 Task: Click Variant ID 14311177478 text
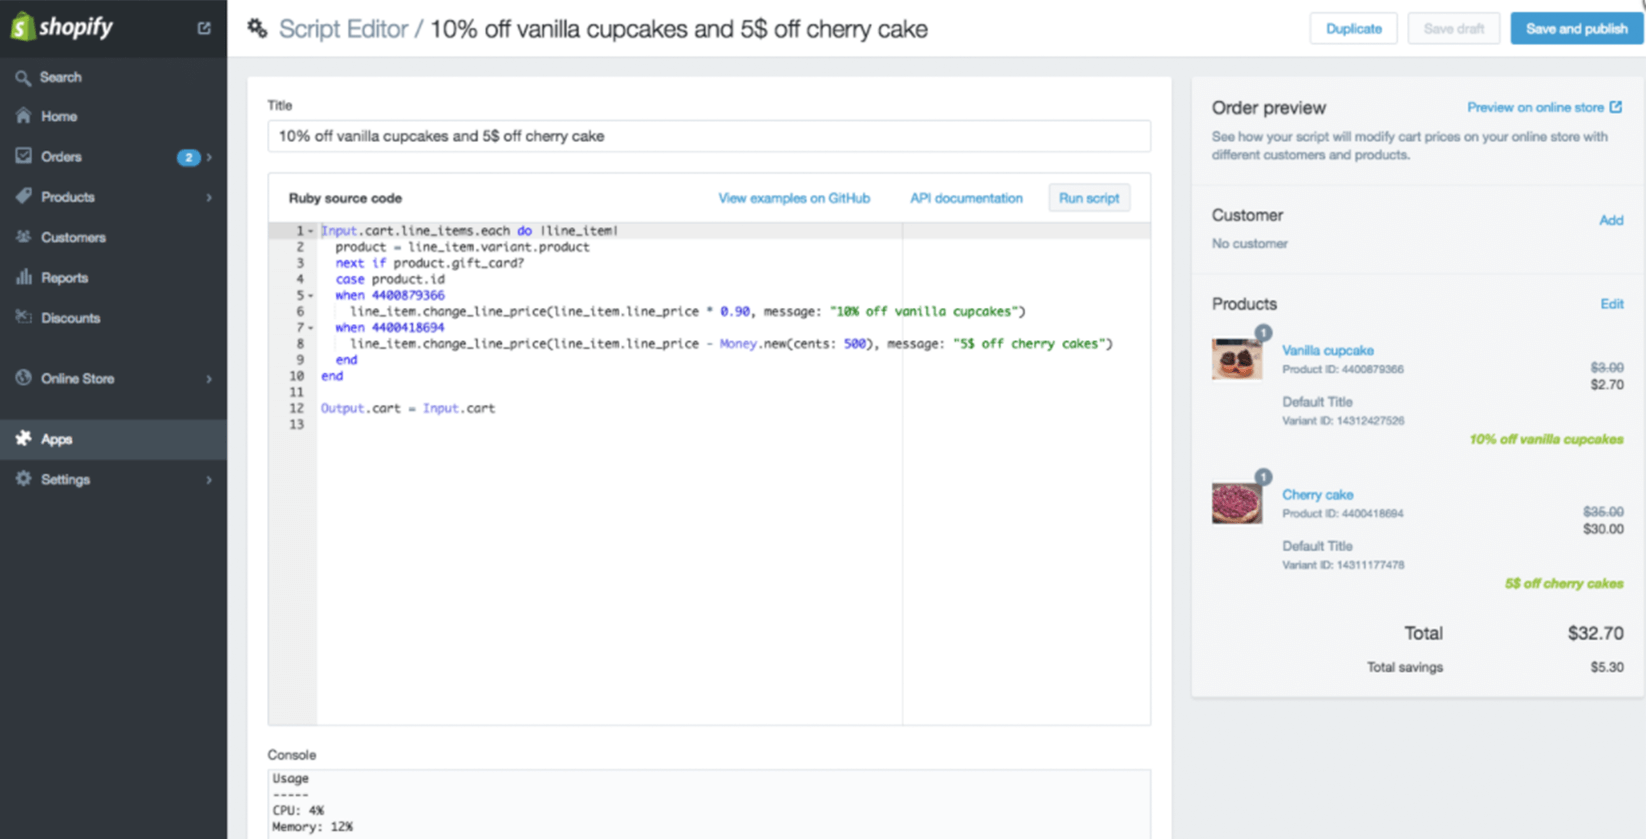pos(1343,564)
